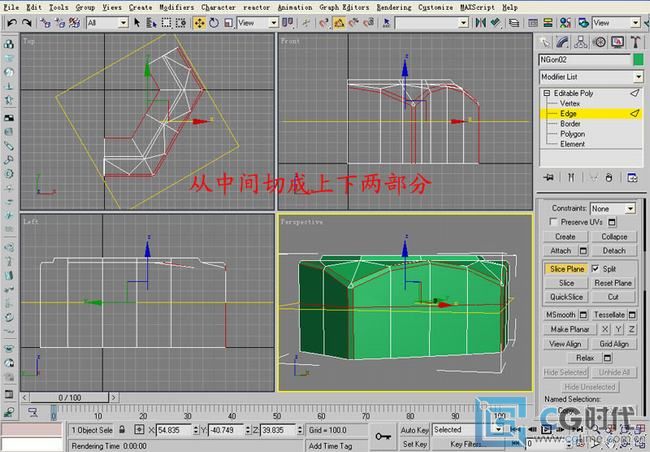Select the Element sub-object level

[572, 144]
